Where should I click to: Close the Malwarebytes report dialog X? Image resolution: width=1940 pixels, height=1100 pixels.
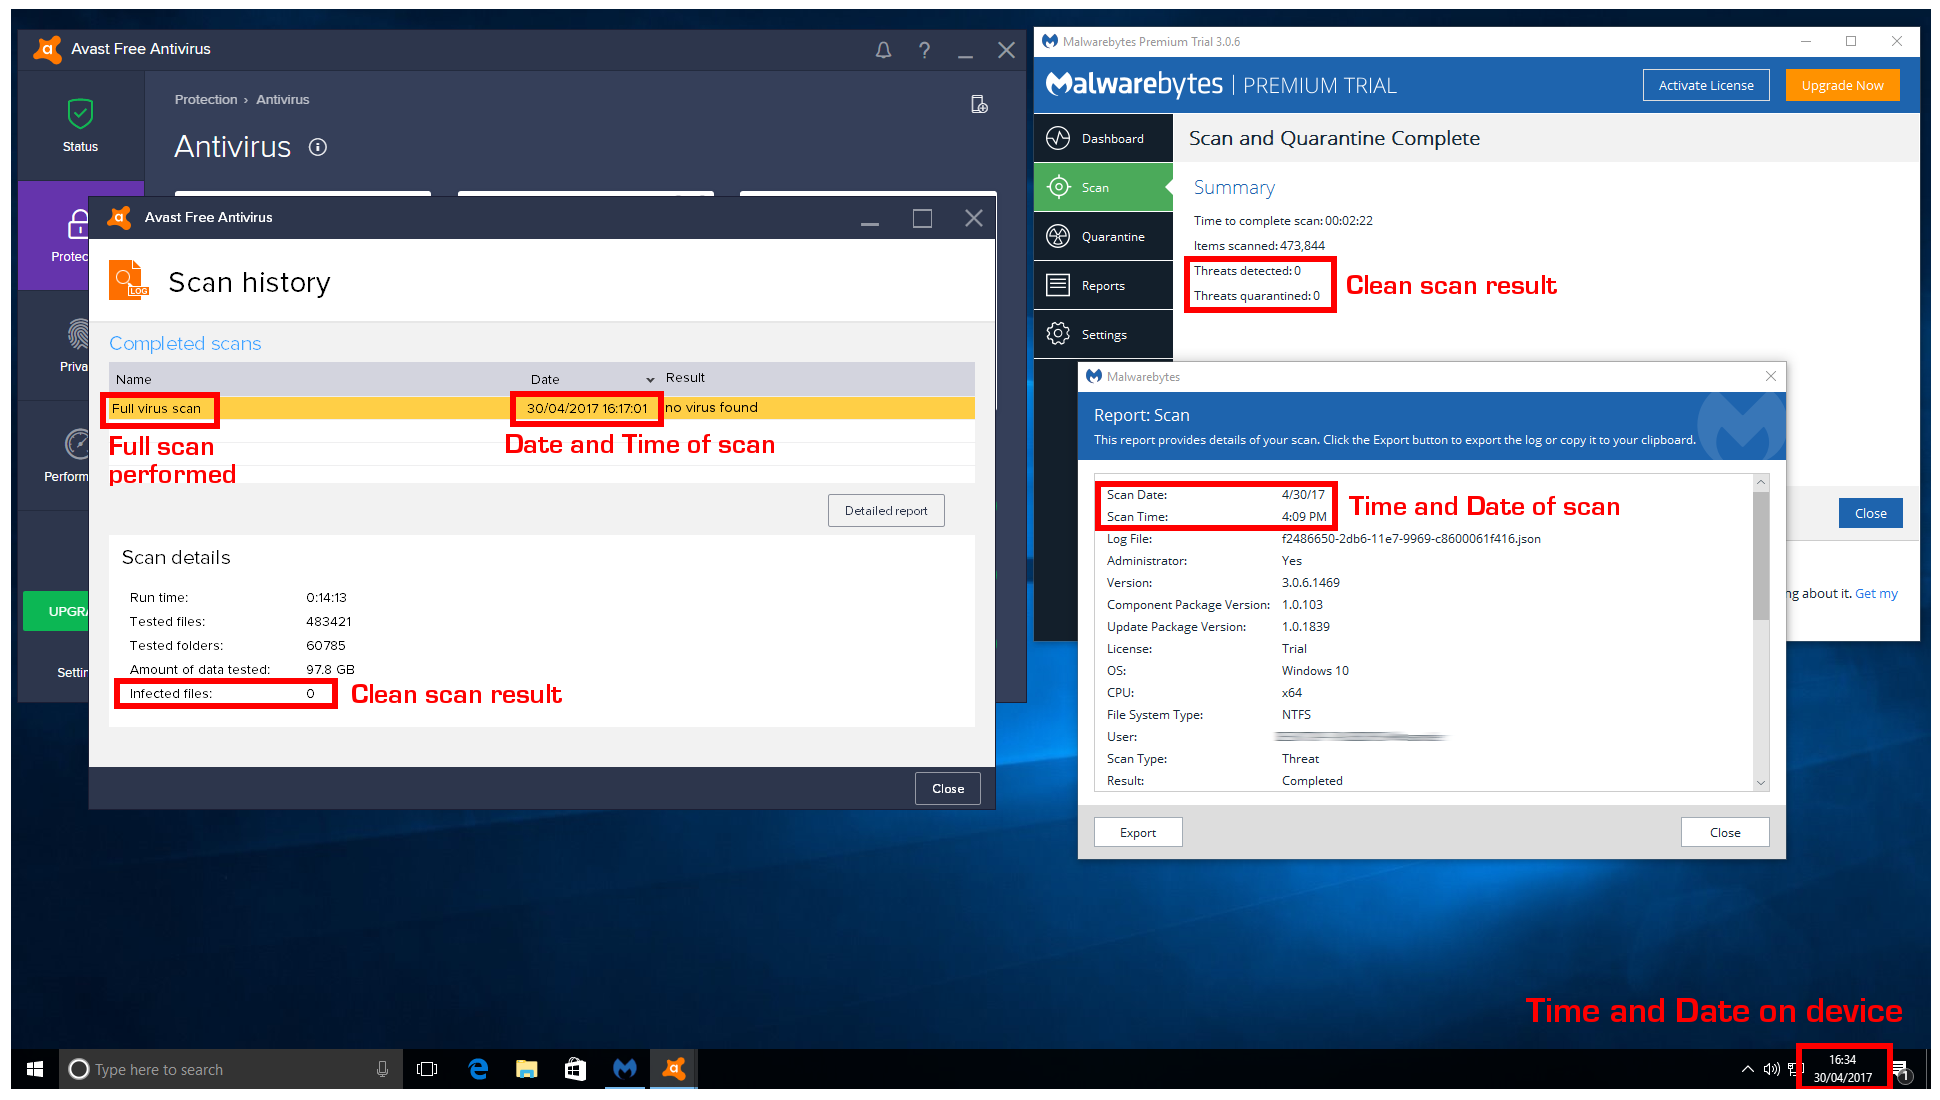click(x=1771, y=376)
